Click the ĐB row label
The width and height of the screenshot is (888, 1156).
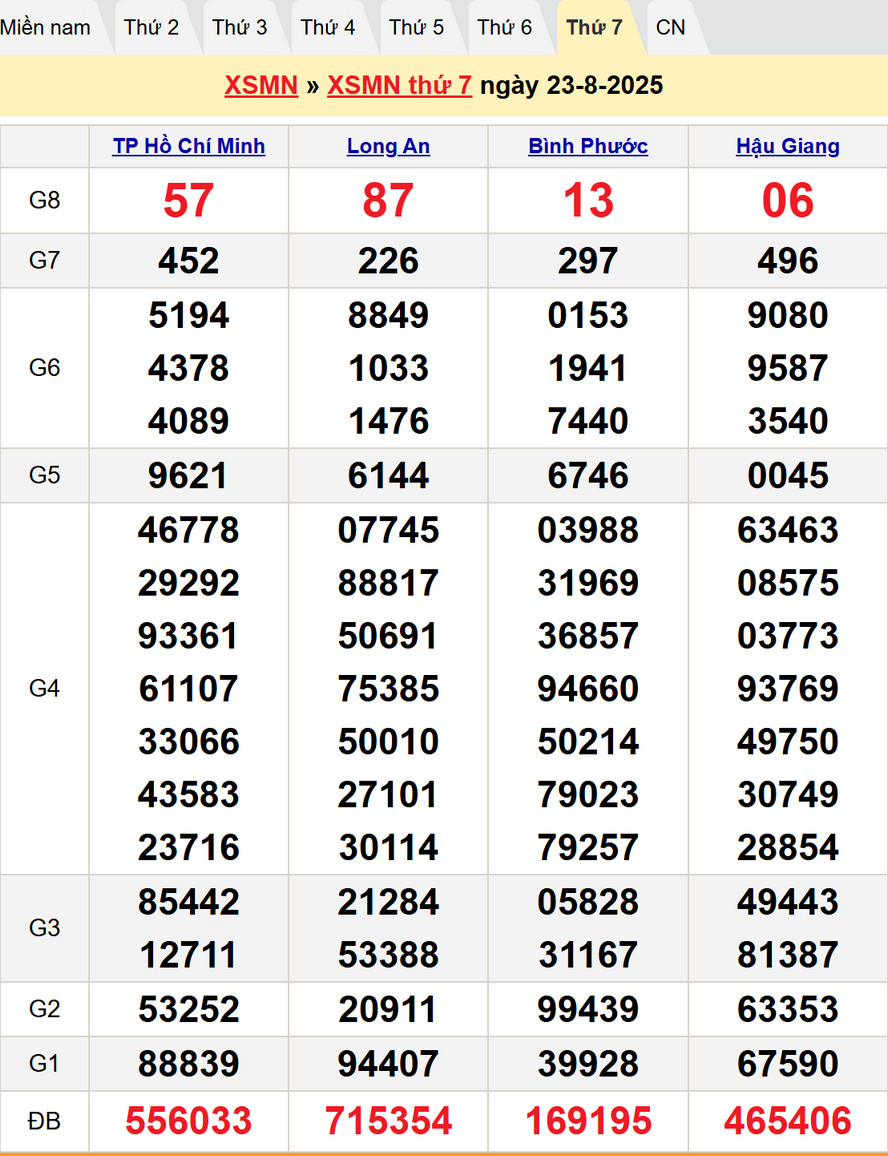coord(45,1121)
